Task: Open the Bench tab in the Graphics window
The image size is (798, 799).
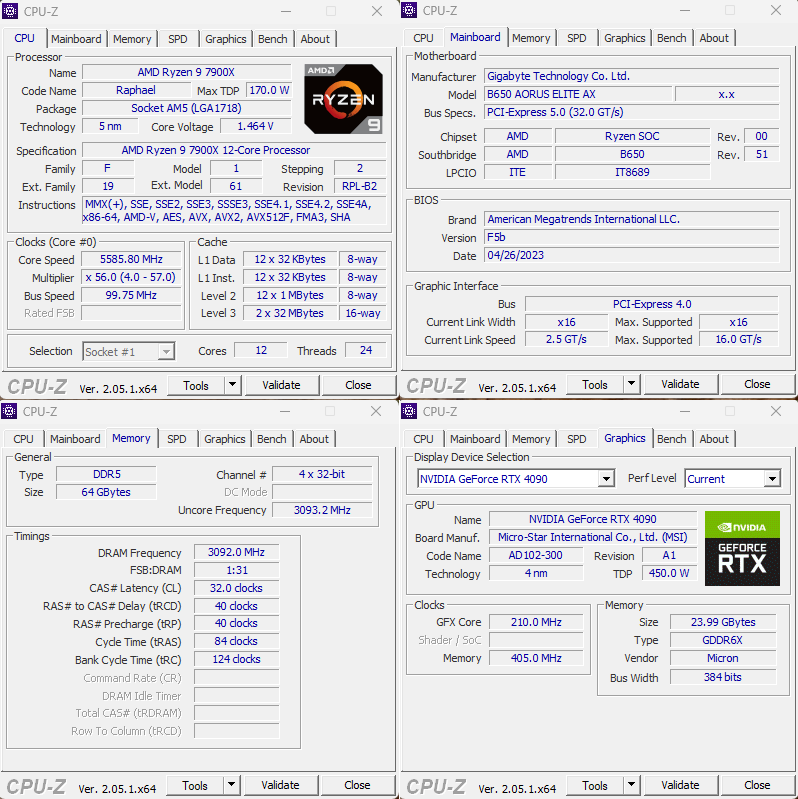Action: [672, 439]
